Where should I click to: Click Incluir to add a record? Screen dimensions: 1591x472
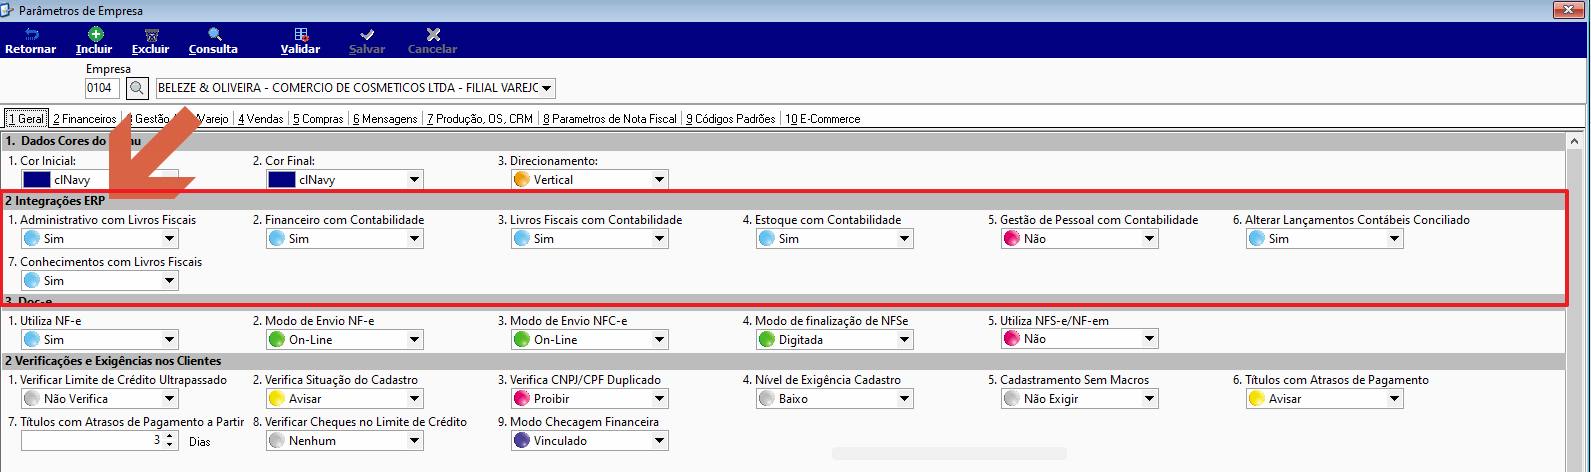click(x=94, y=41)
